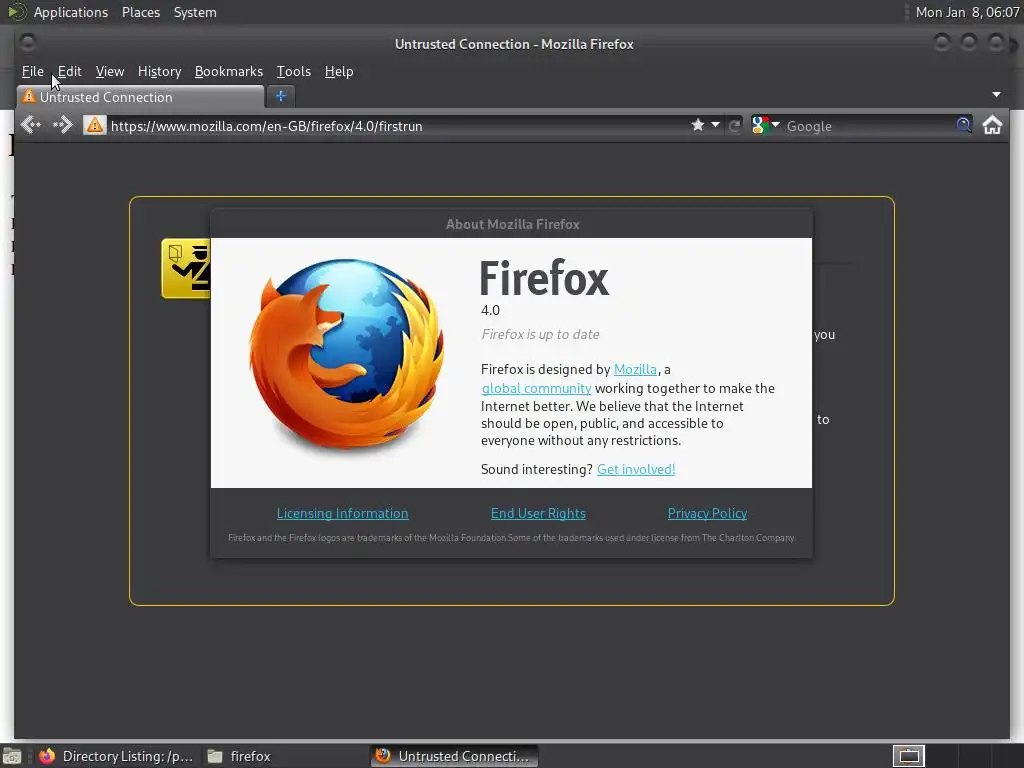Click Untrusted Connection taskbar button

click(455, 756)
